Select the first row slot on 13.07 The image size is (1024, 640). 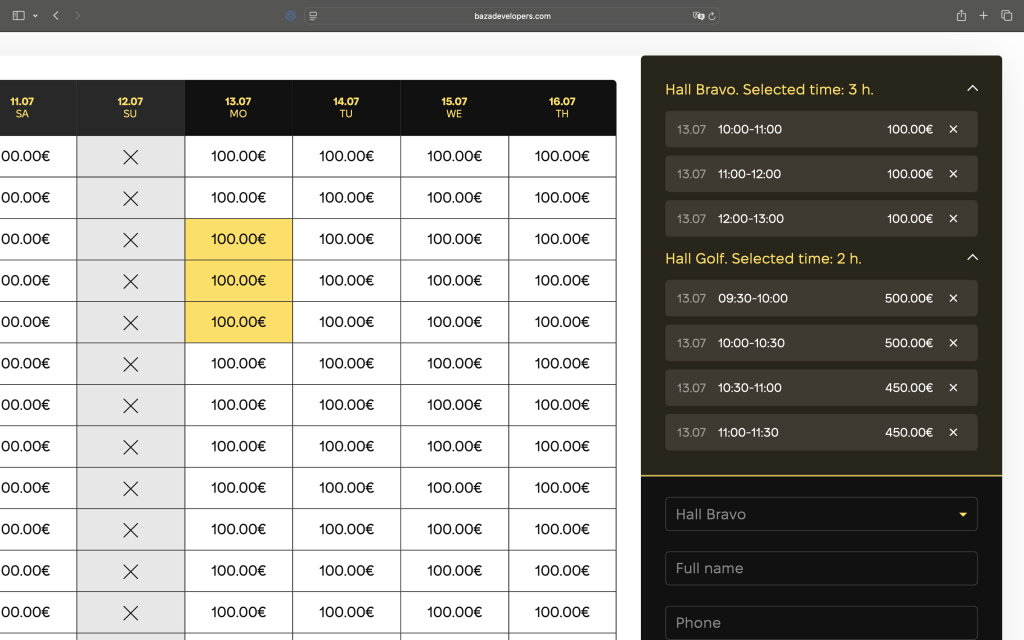(x=238, y=156)
